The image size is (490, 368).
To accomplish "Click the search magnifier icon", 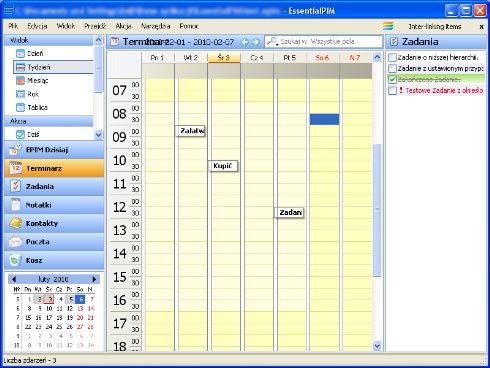I will pos(272,41).
